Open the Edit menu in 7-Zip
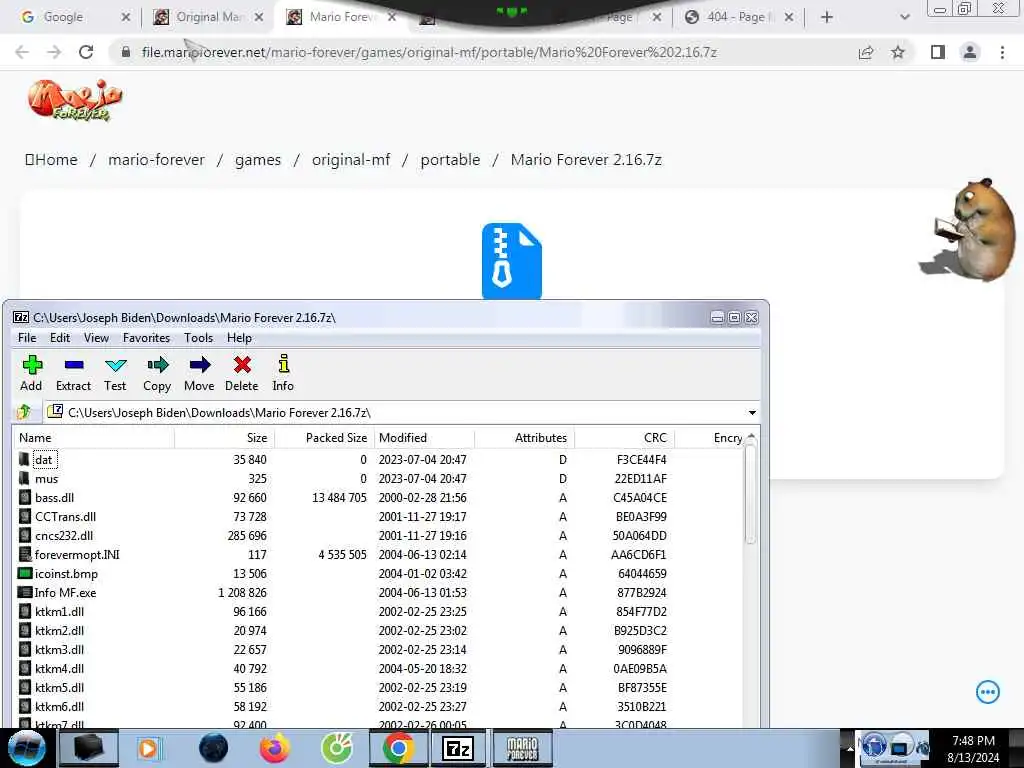The image size is (1024, 768). click(x=59, y=338)
